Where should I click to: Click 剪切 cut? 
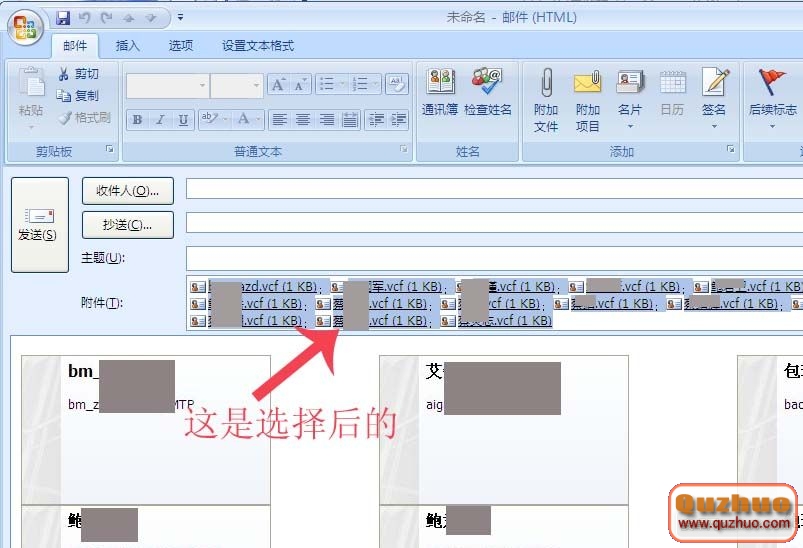pyautogui.click(x=78, y=74)
